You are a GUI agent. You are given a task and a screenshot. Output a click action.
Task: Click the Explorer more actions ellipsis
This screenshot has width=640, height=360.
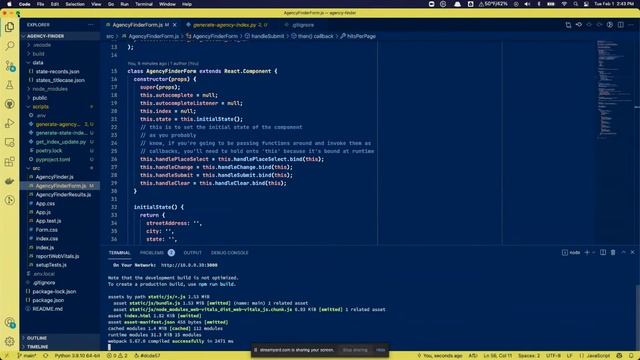click(x=91, y=25)
